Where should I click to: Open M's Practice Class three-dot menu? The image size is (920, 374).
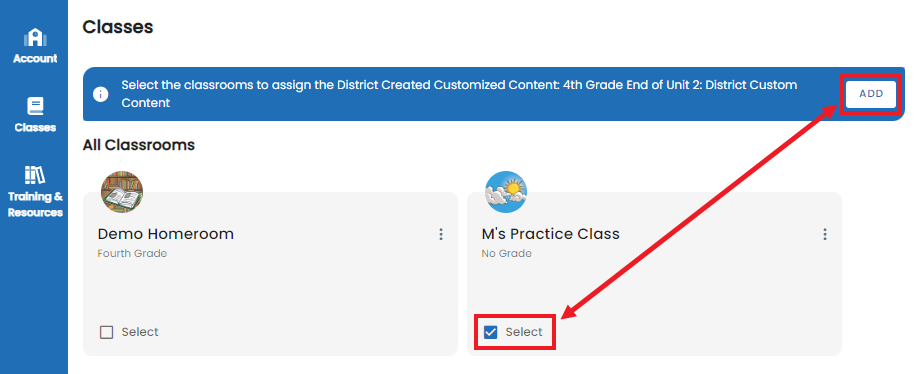tap(825, 234)
